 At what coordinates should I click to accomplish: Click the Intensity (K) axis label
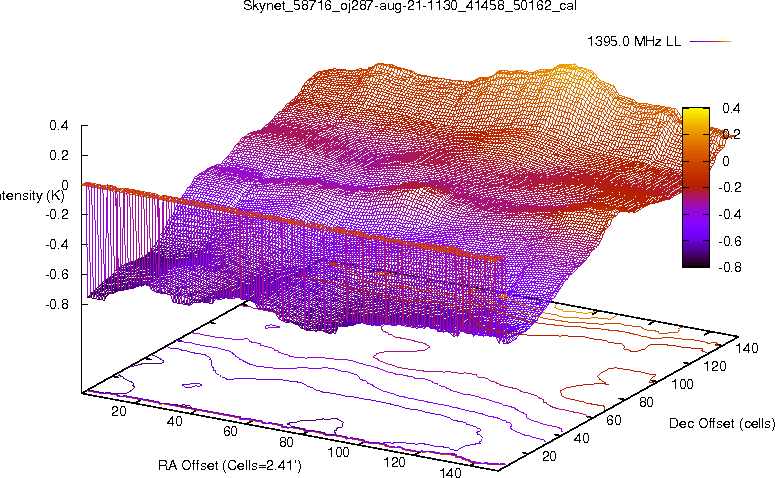[x=32, y=195]
